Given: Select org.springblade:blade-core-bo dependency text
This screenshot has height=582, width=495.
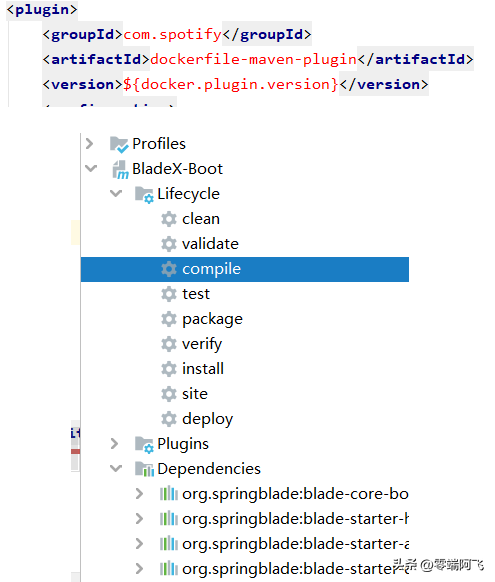Looking at the screenshot, I should 295,494.
